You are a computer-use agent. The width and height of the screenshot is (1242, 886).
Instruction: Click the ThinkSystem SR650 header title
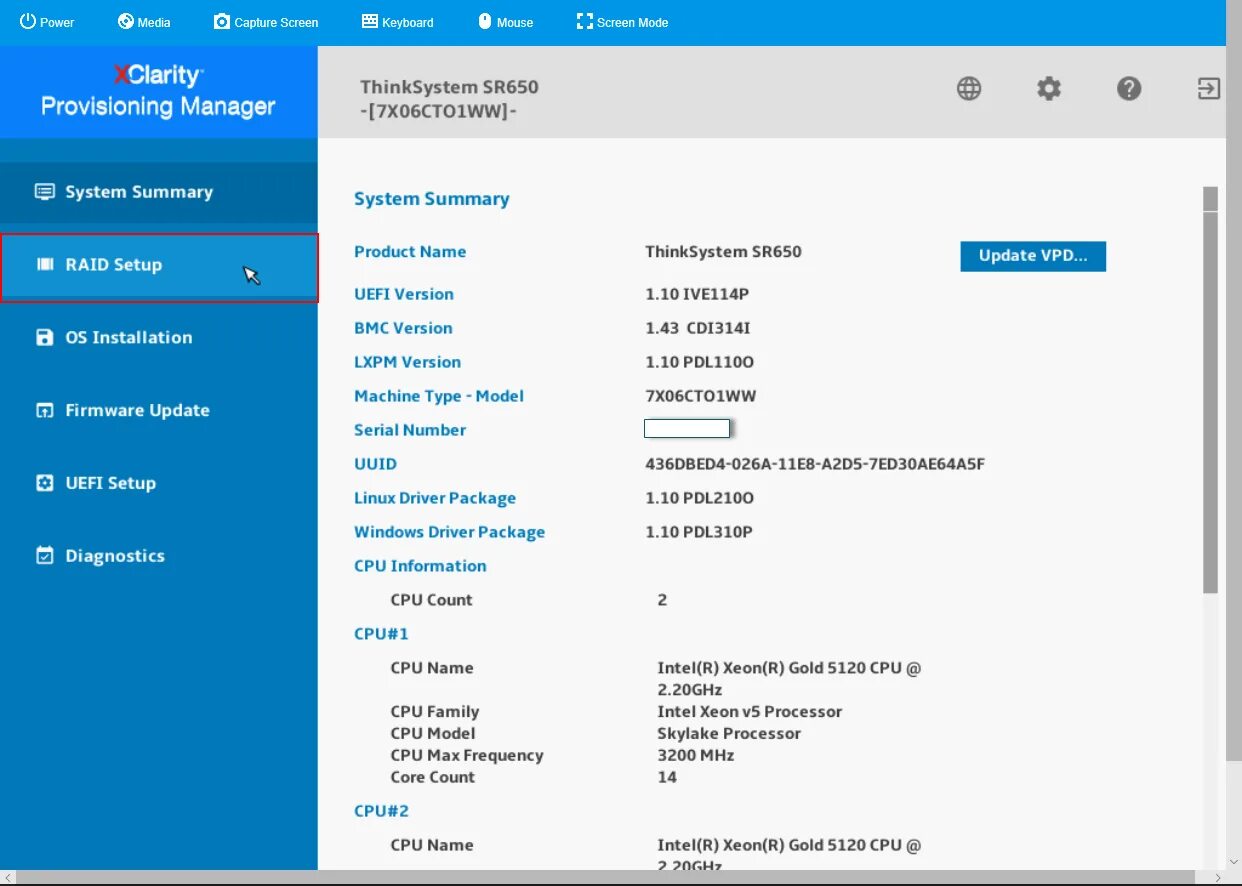coord(450,87)
